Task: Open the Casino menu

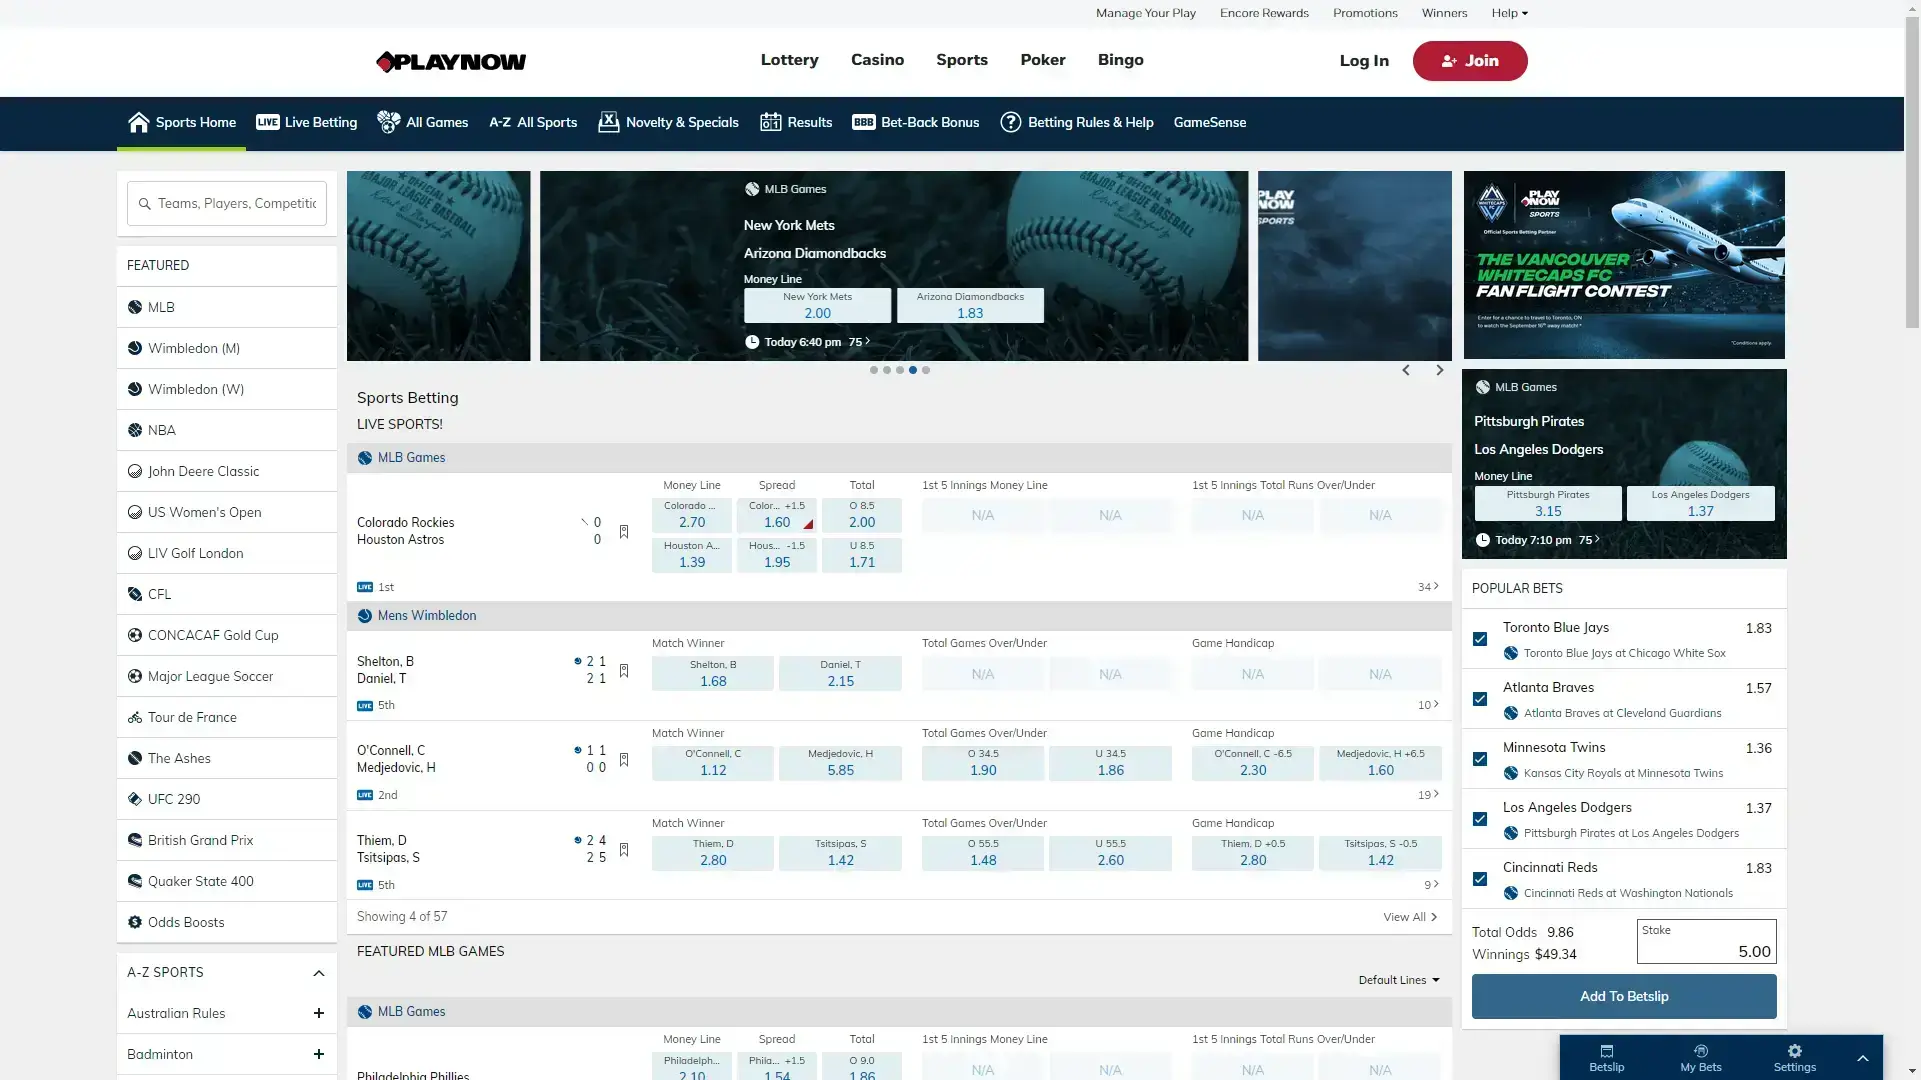Action: coord(877,60)
